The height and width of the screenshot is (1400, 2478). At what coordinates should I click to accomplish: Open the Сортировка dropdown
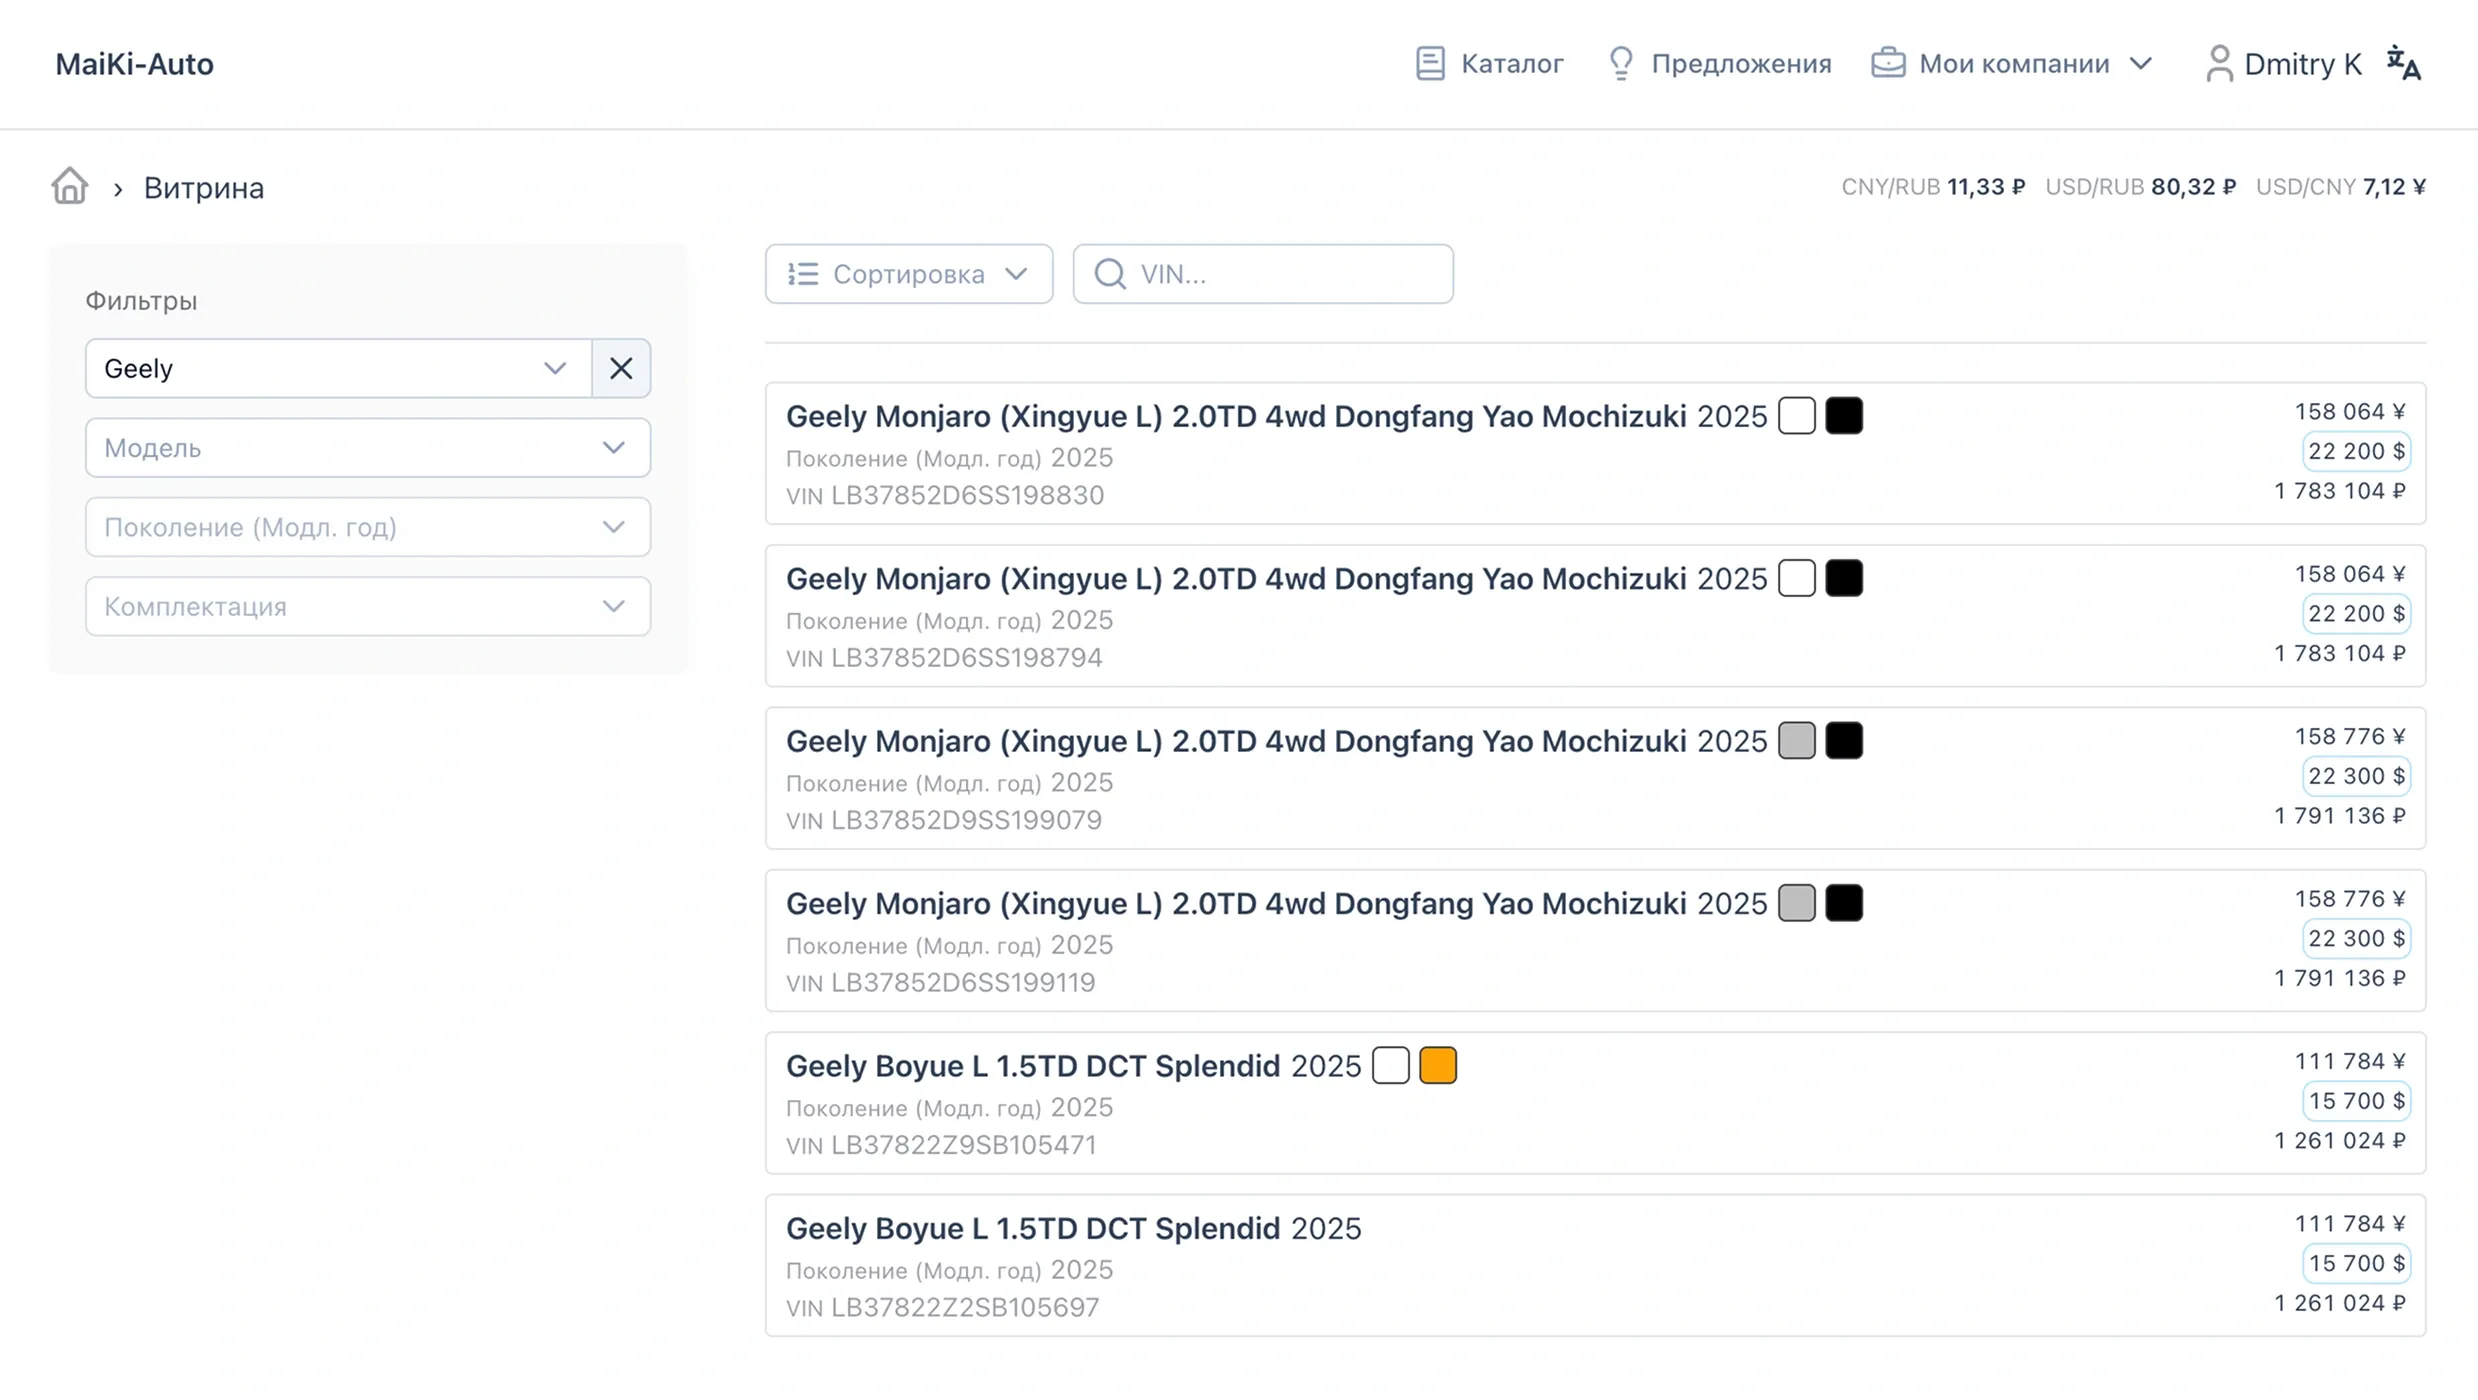[x=908, y=273]
